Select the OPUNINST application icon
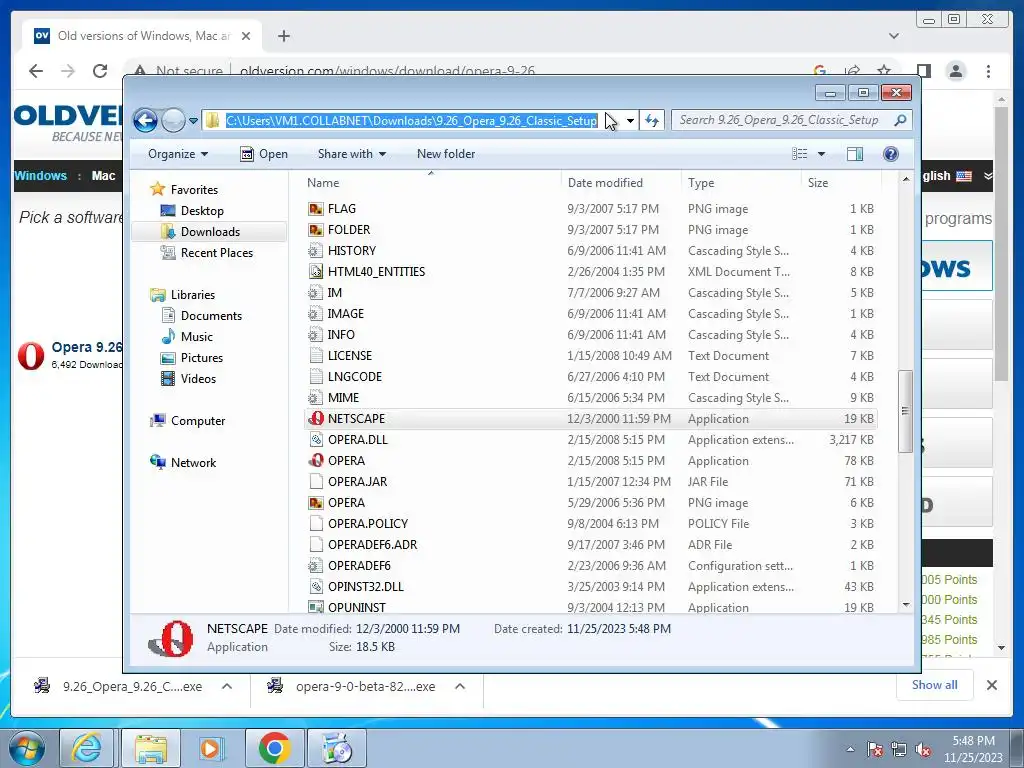The height and width of the screenshot is (768, 1024). pos(315,607)
